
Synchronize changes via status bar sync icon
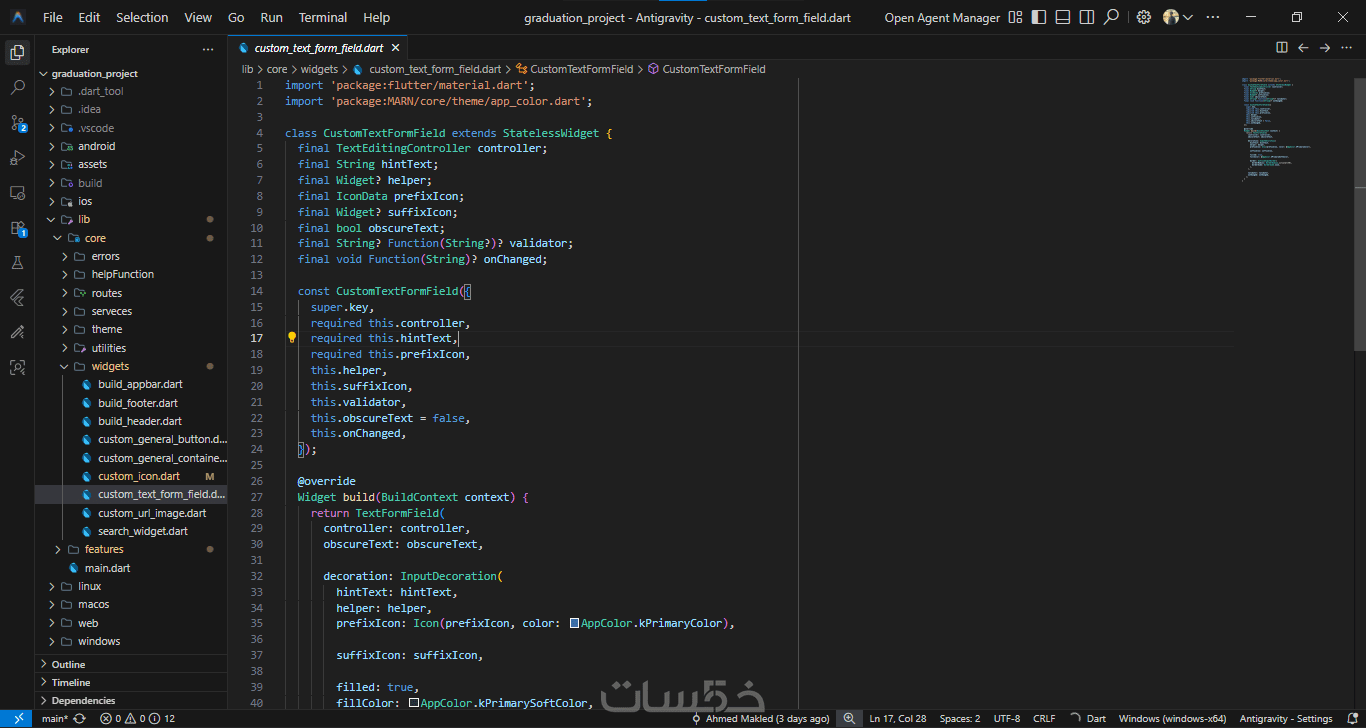[x=79, y=718]
